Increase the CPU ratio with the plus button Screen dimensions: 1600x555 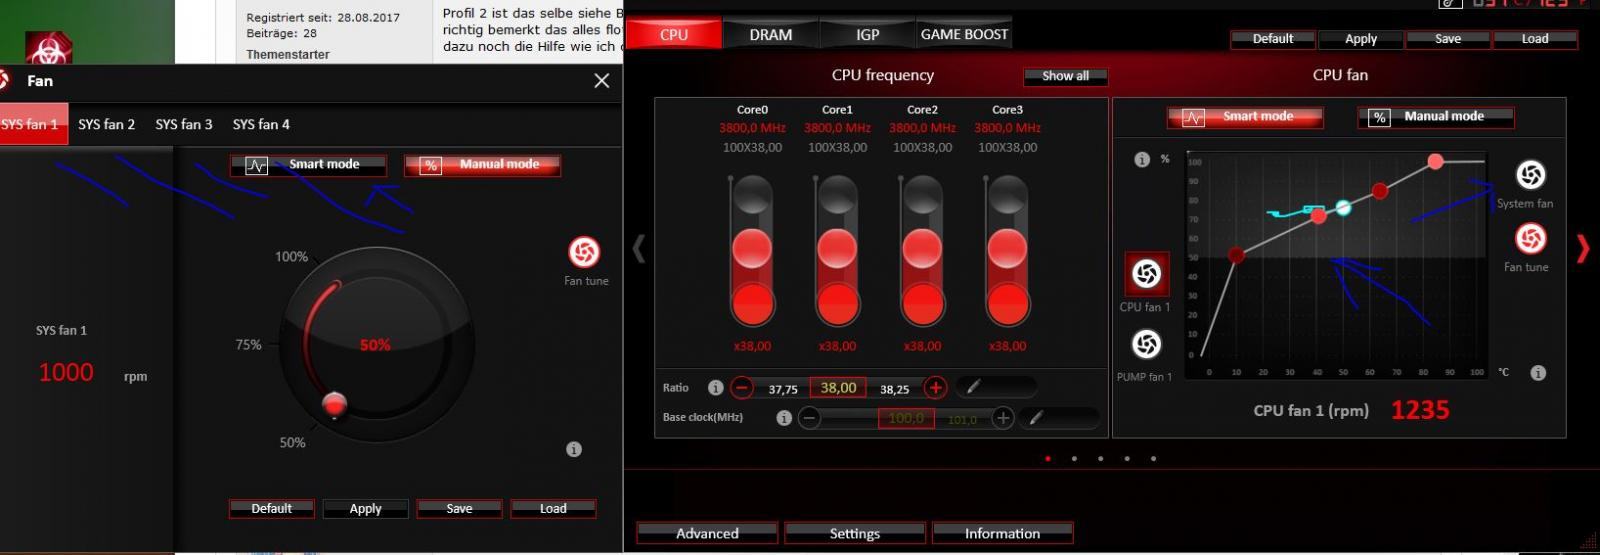click(935, 388)
